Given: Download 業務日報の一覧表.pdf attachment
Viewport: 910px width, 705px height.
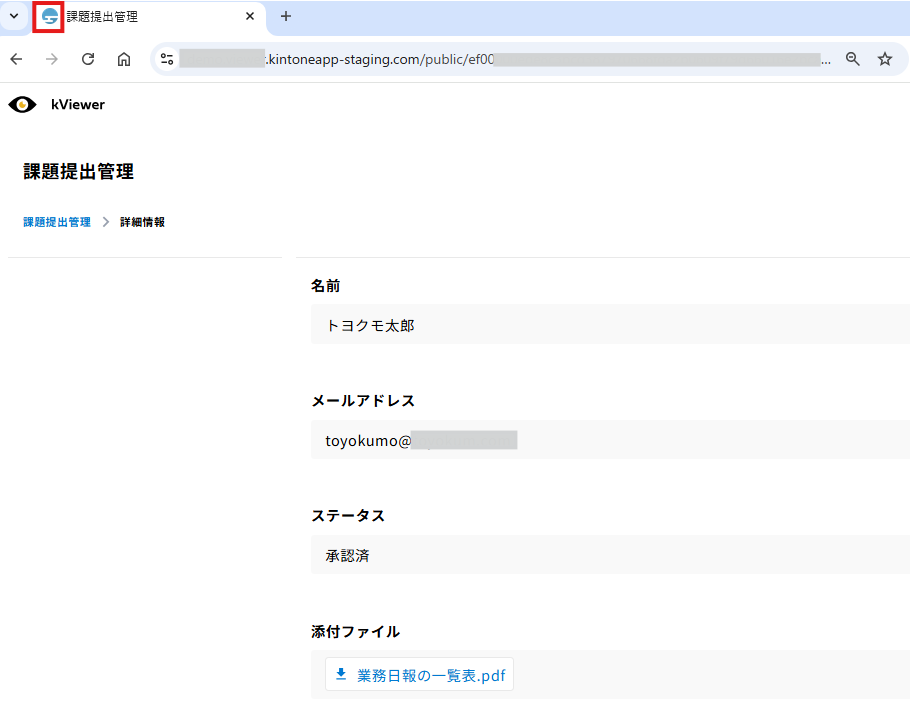Looking at the screenshot, I should point(420,675).
